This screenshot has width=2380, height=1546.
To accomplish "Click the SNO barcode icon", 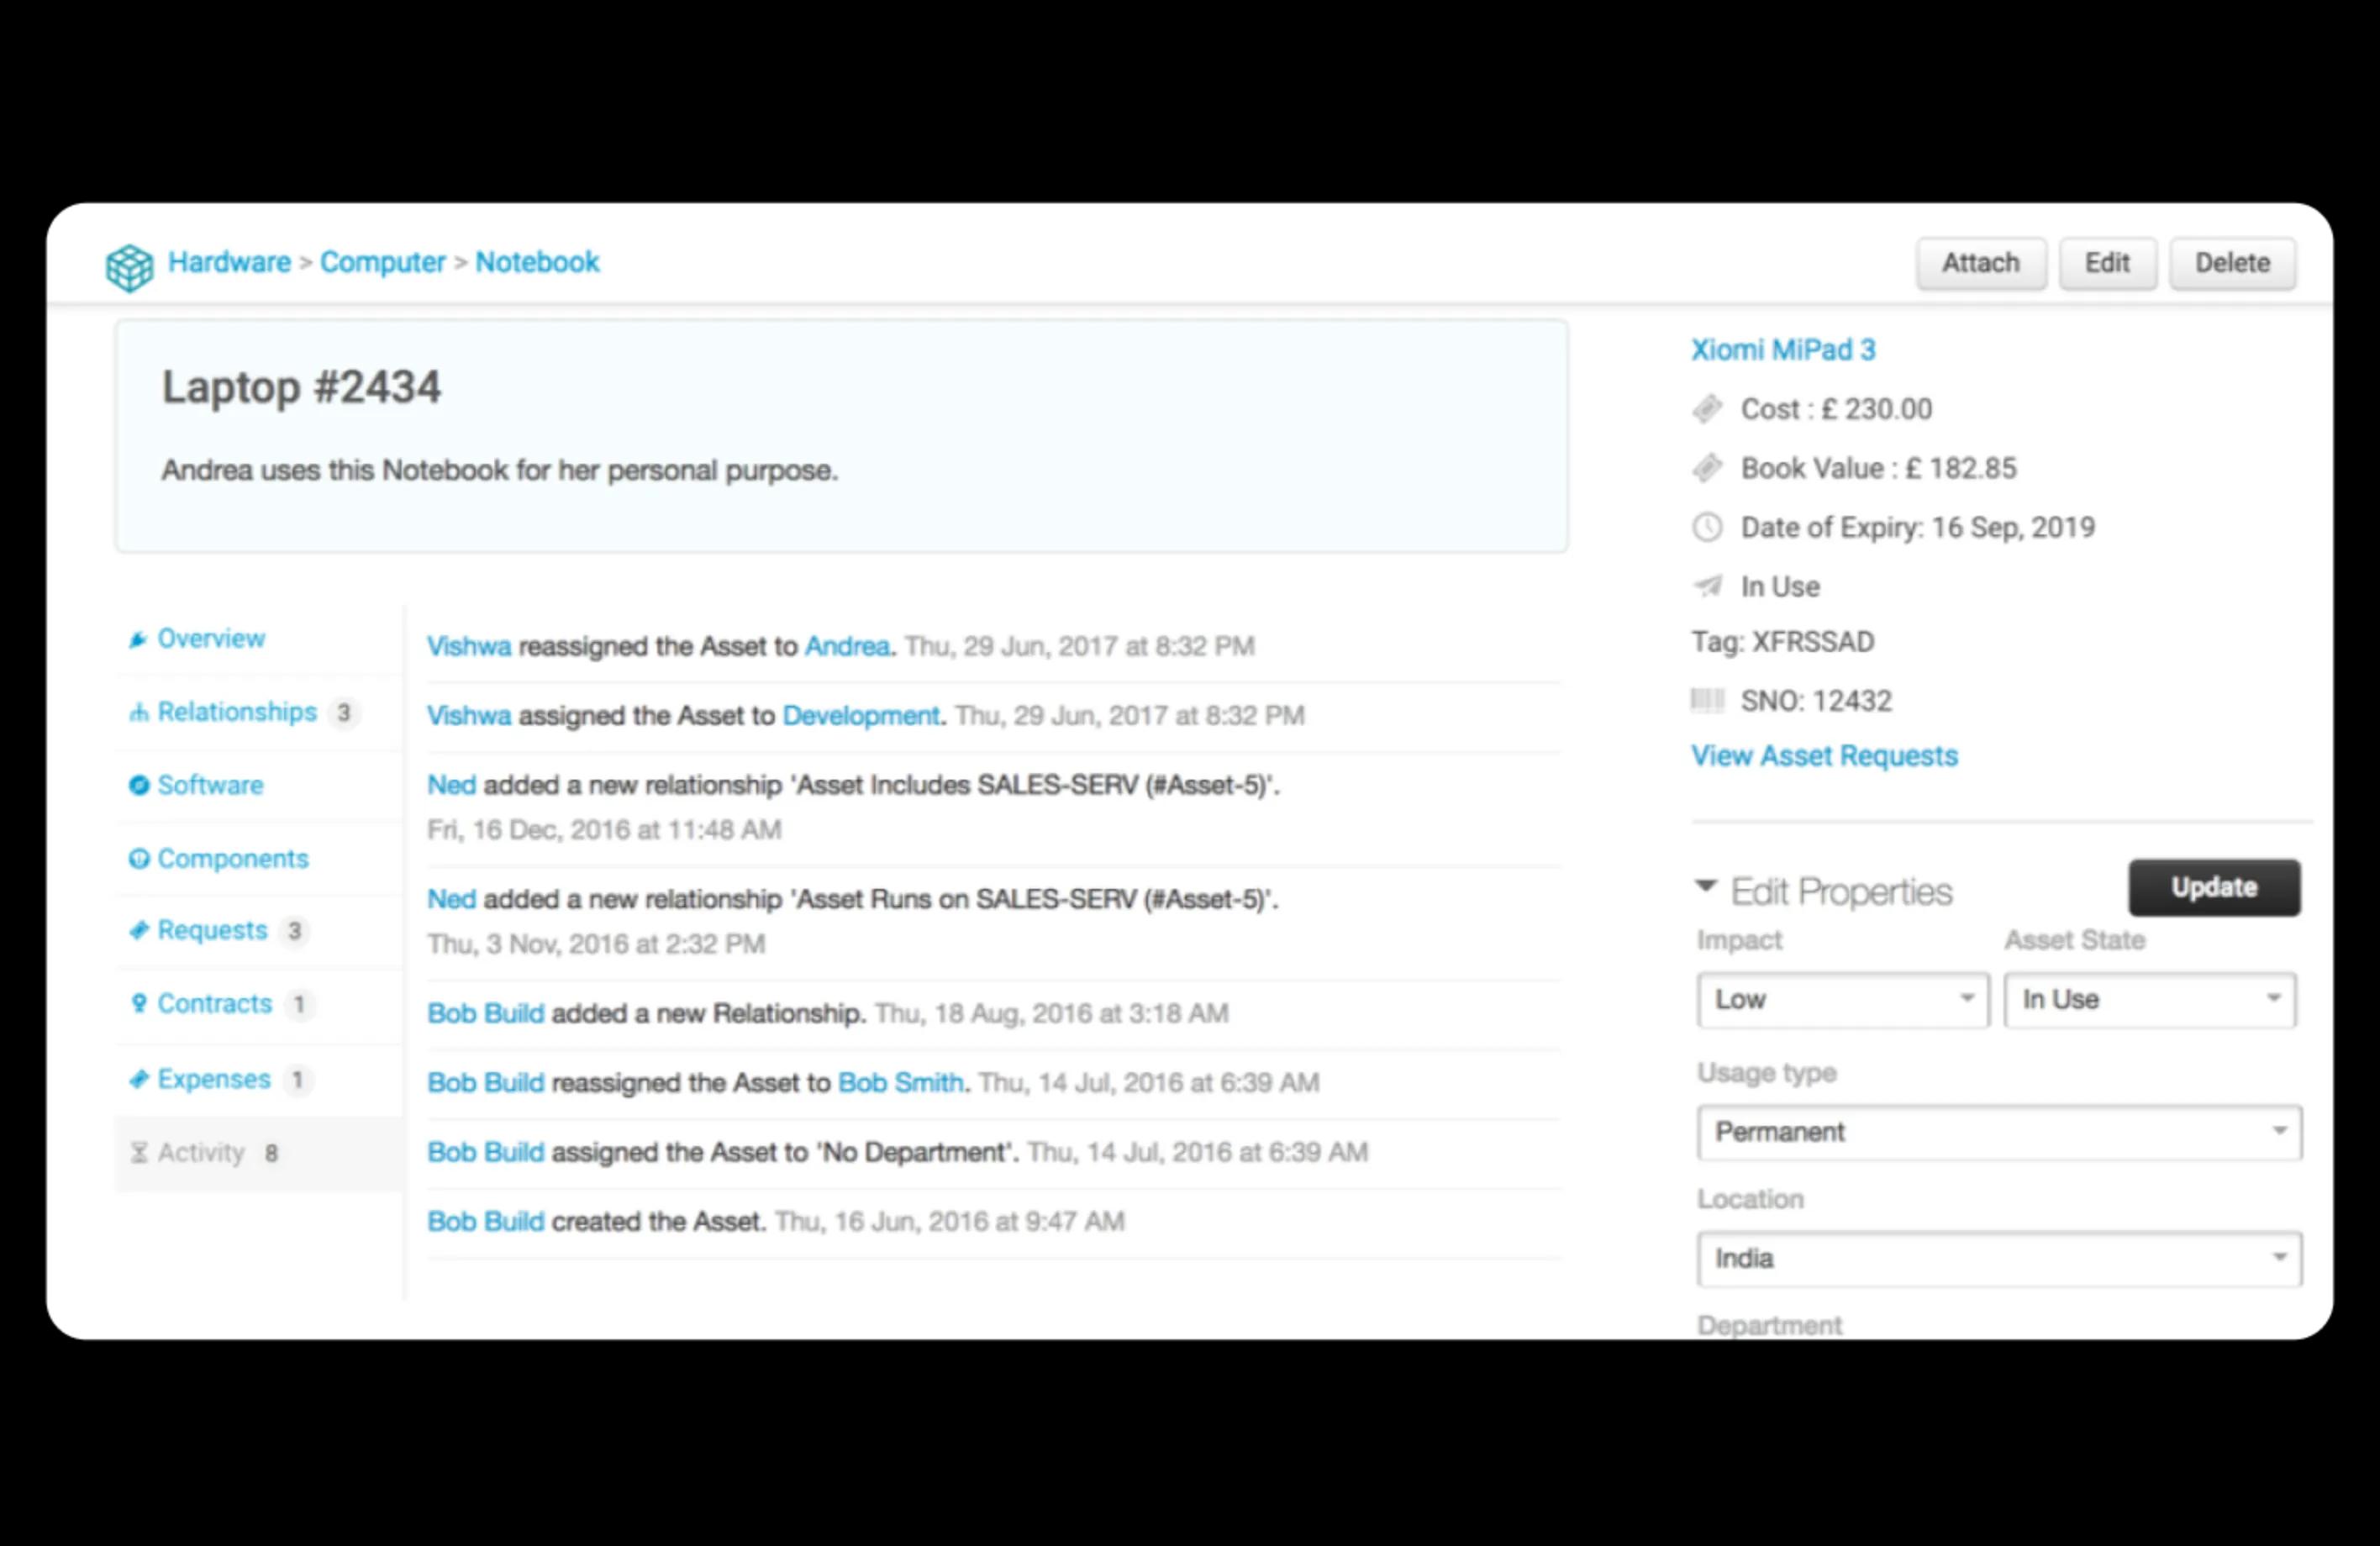I will coord(1707,700).
